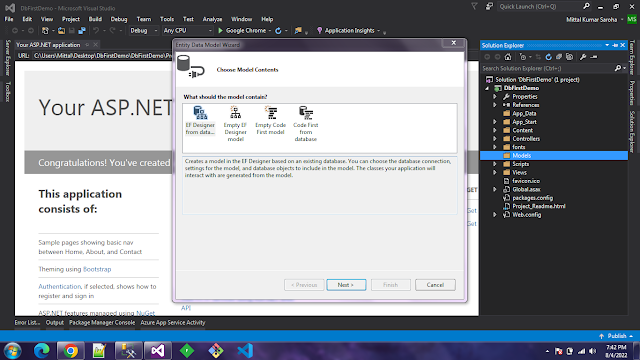This screenshot has height=360, width=640.
Task: Open the NuGet link on the page
Action: pyautogui.click(x=145, y=313)
